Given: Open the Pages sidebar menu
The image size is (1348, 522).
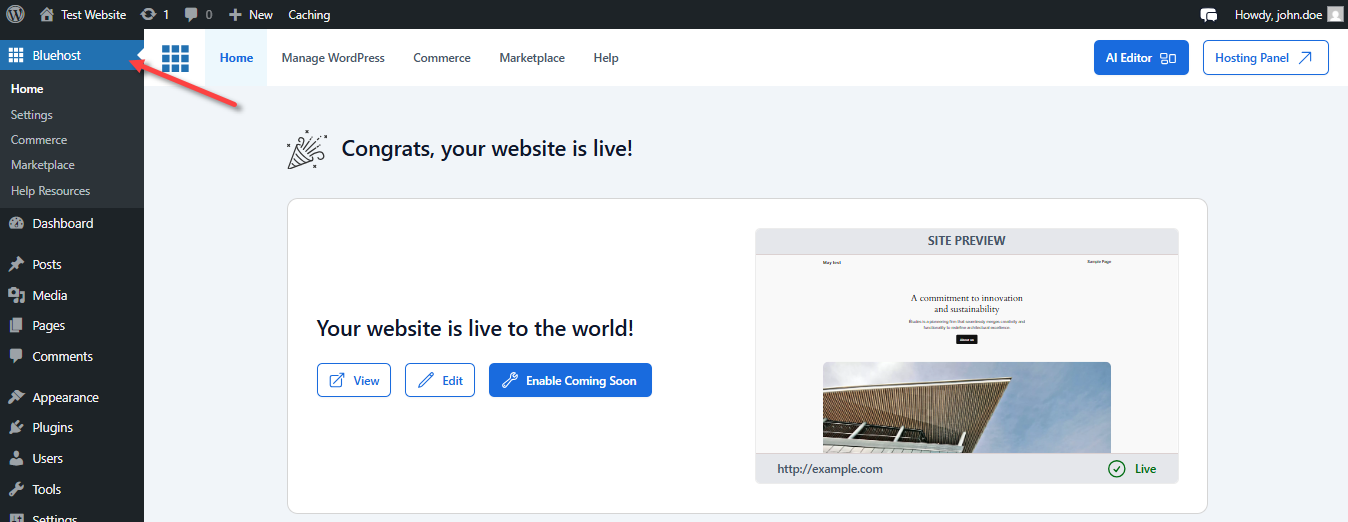Looking at the screenshot, I should tap(72, 325).
